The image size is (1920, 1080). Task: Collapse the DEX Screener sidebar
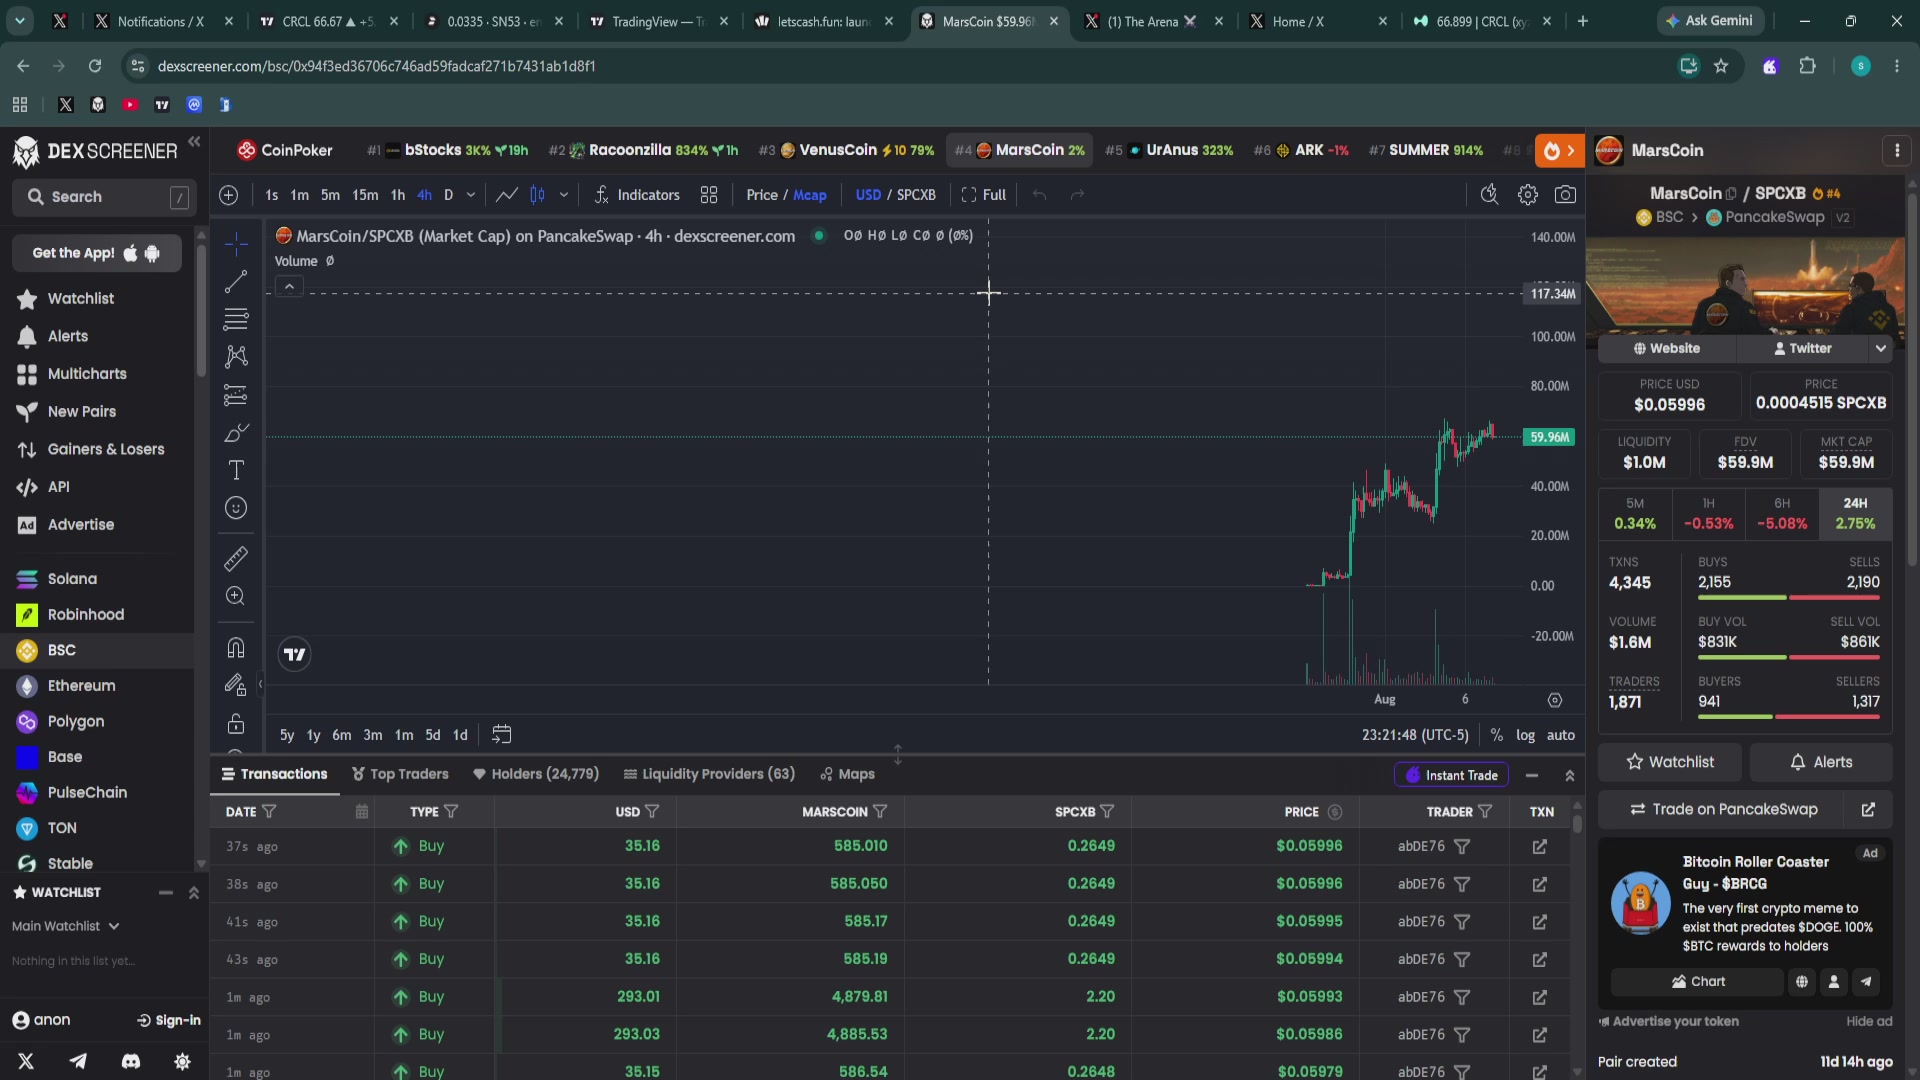click(x=194, y=142)
